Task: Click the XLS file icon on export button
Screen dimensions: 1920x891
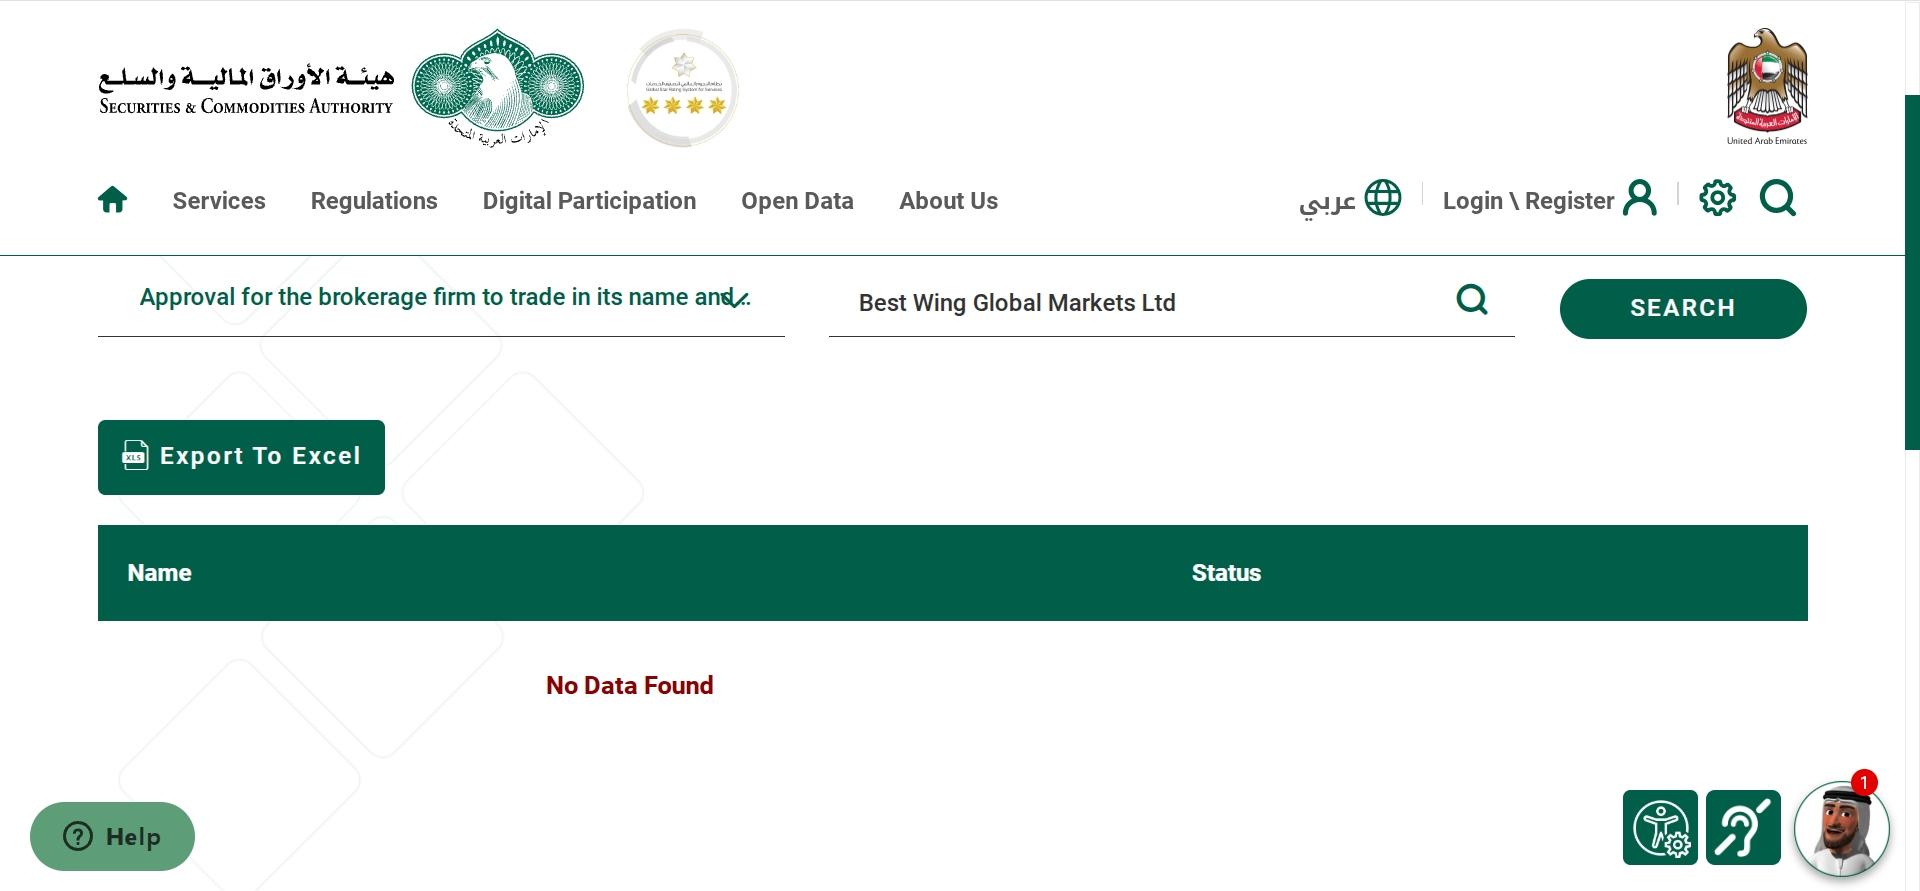Action: [135, 456]
